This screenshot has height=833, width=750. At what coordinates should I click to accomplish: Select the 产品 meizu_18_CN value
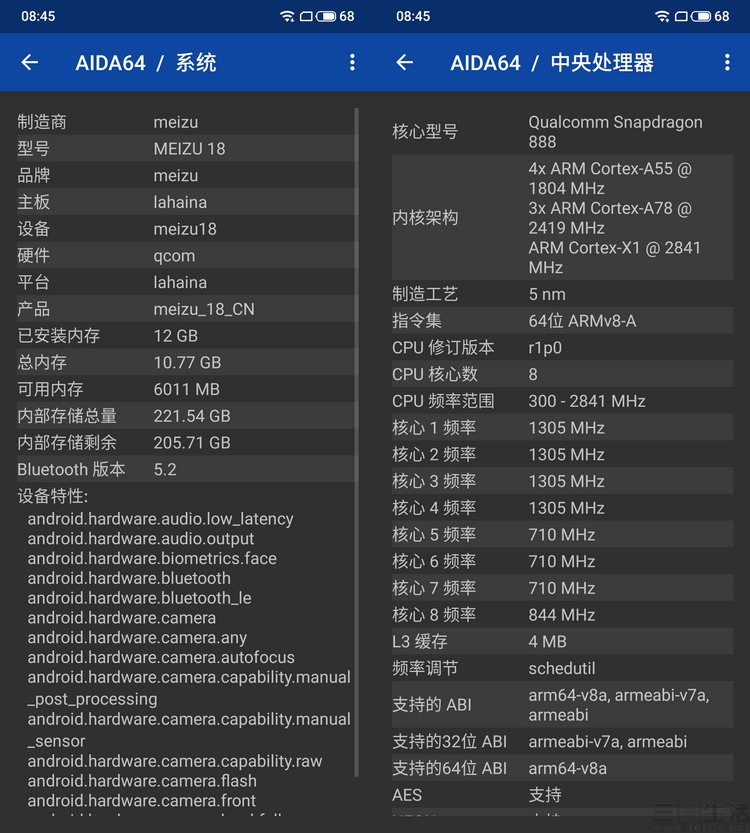tap(204, 309)
